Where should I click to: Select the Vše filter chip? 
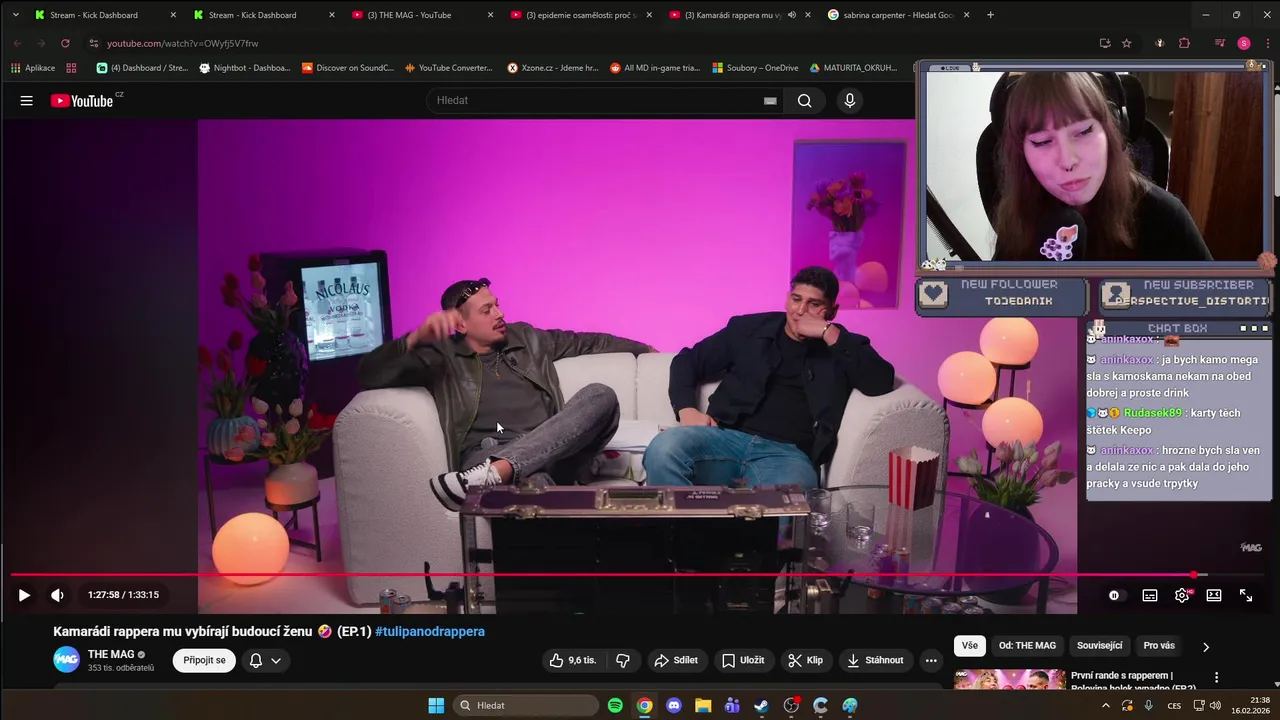[970, 646]
